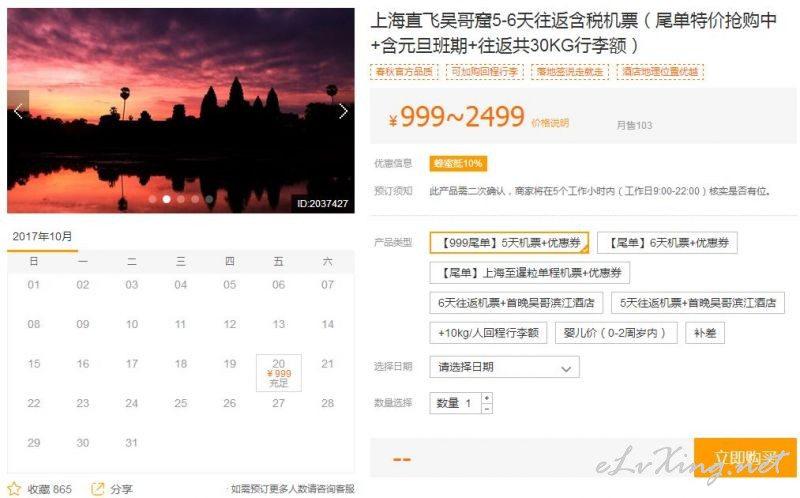Pick 婴儿价（0-2周岁内）option
800x498 pixels.
[616, 333]
